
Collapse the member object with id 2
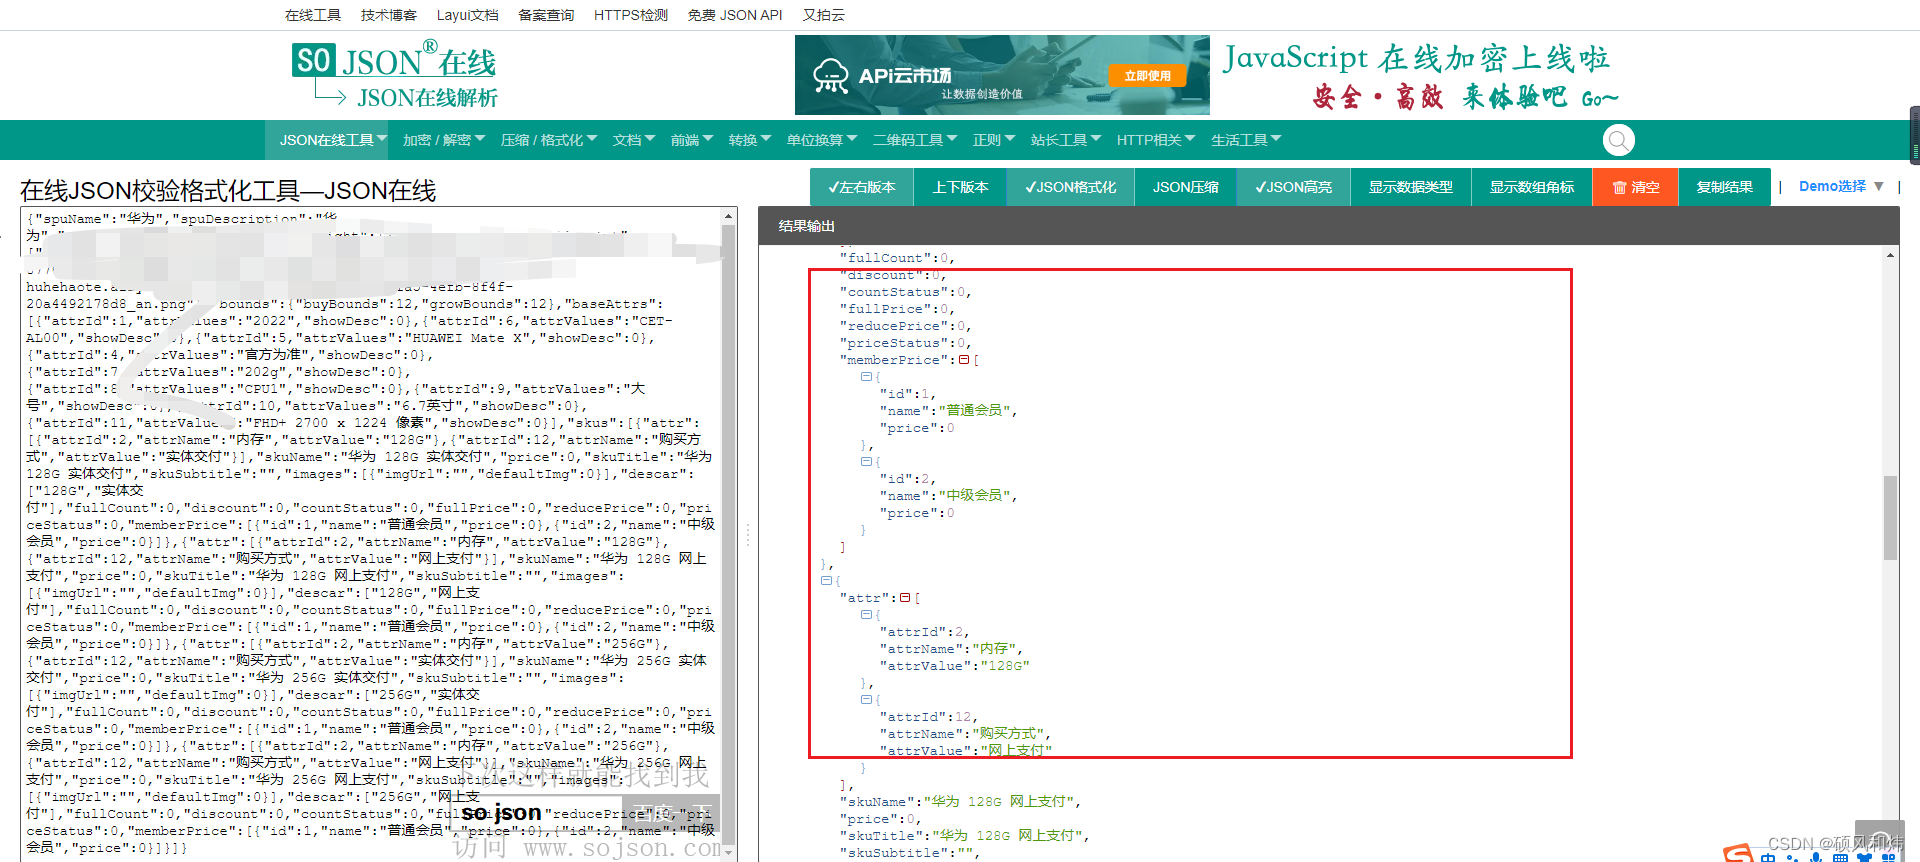pos(866,462)
